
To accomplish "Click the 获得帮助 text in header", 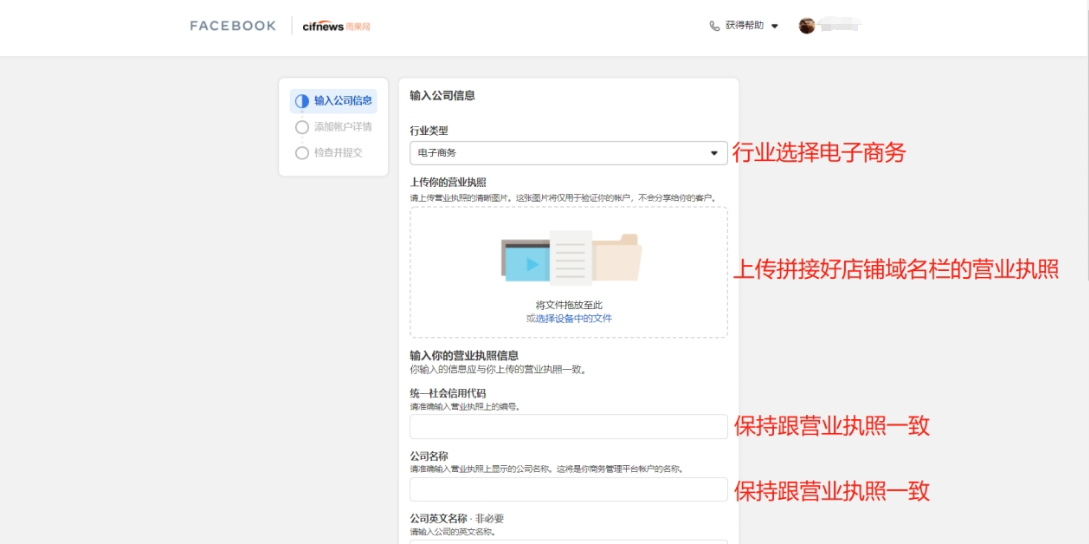I will (744, 26).
